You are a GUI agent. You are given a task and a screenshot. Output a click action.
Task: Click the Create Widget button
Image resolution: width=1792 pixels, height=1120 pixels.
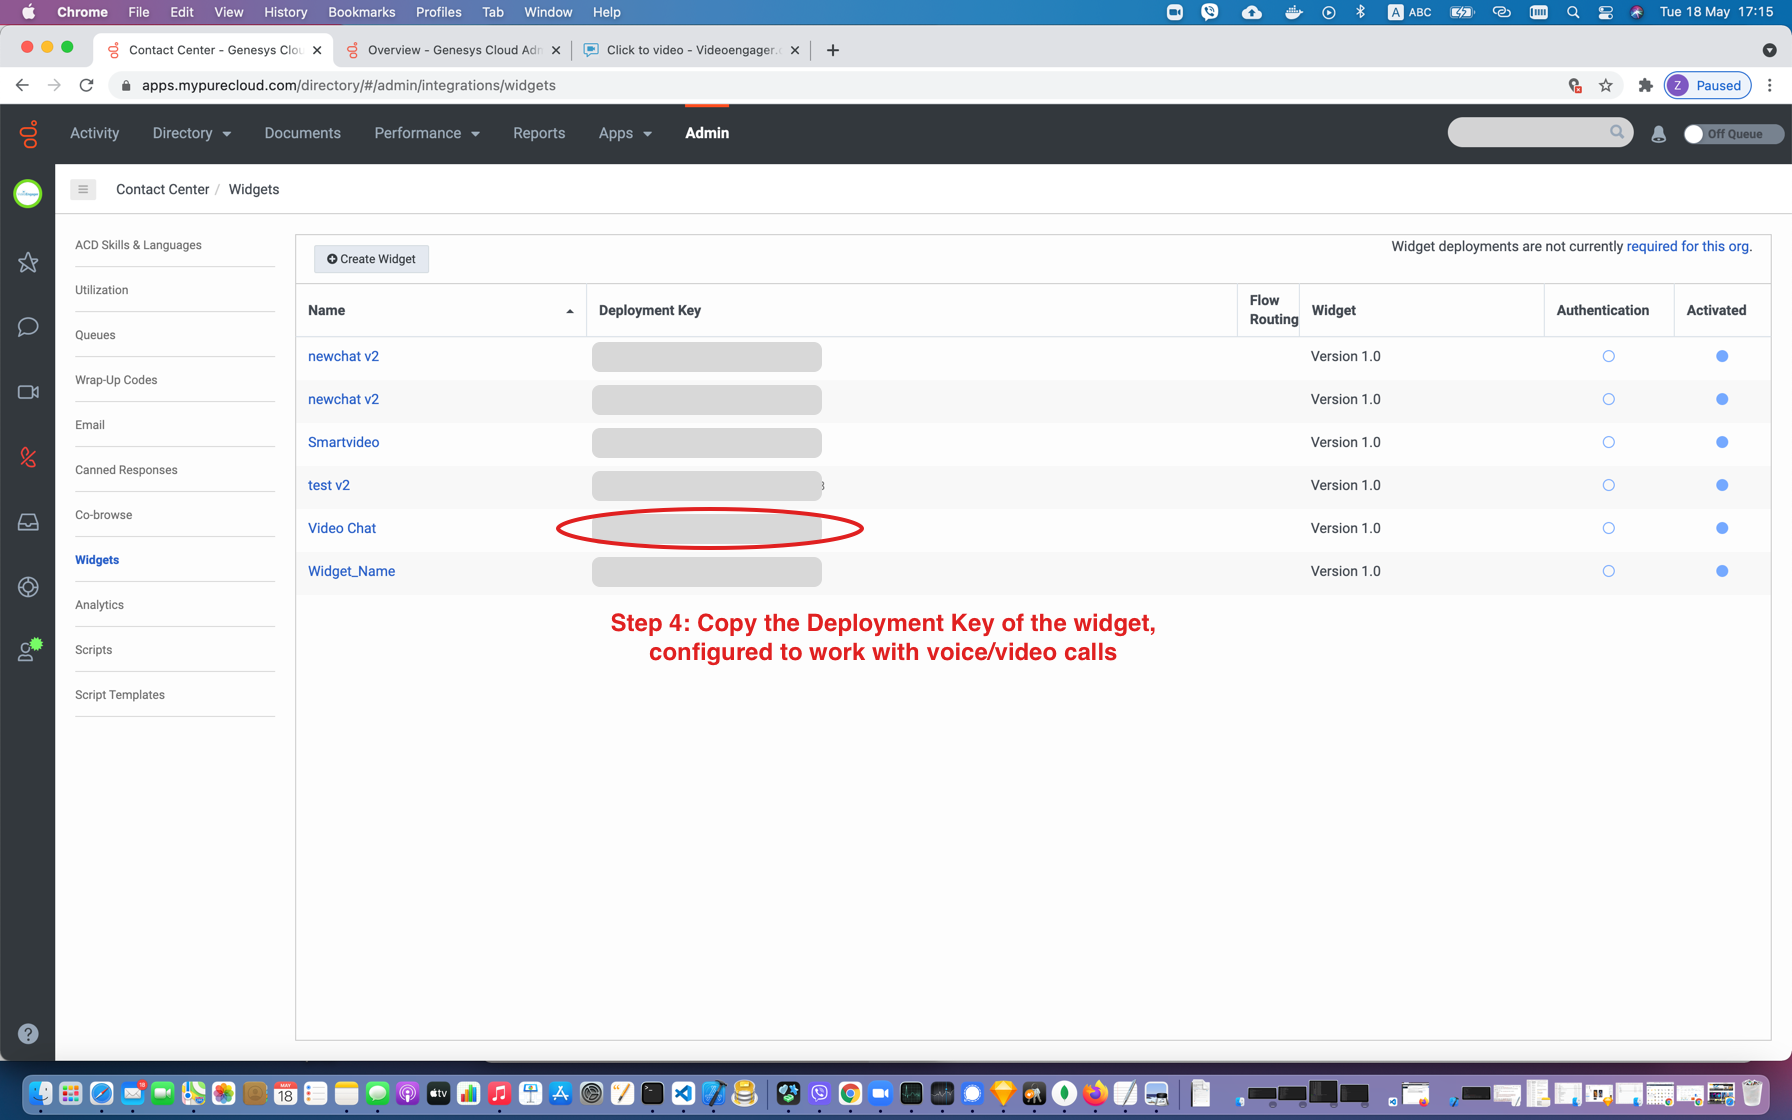[371, 259]
